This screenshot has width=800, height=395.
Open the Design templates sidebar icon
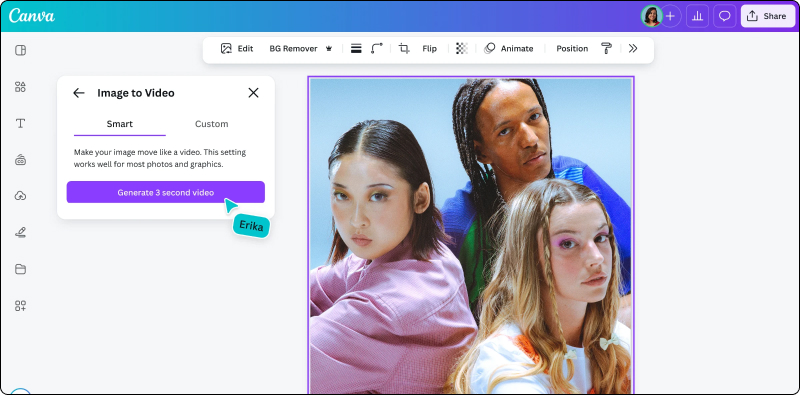point(20,50)
